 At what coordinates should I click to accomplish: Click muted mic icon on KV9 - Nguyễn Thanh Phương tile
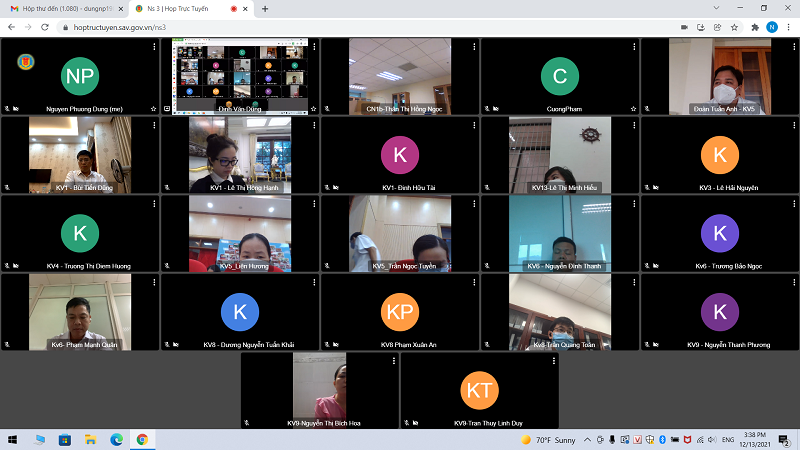647,344
